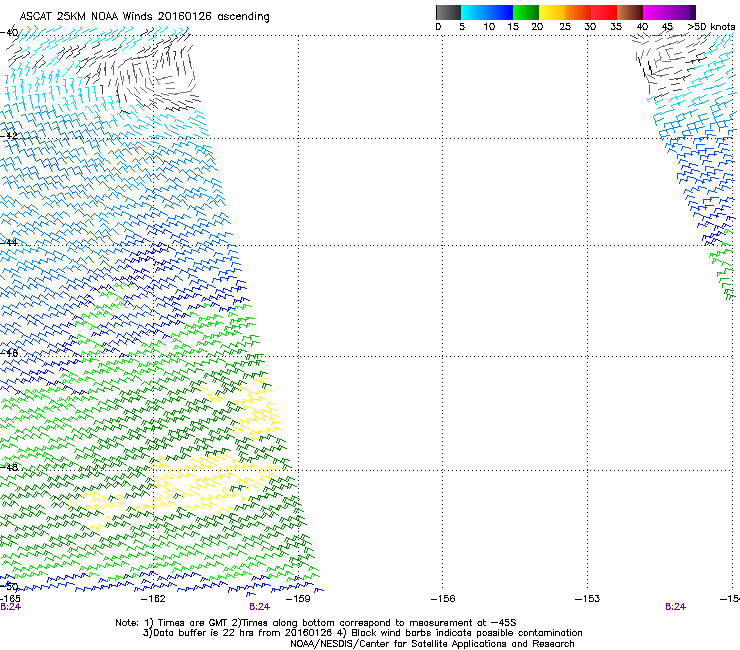Click the yellow 20-25 knots color segment

[552, 12]
